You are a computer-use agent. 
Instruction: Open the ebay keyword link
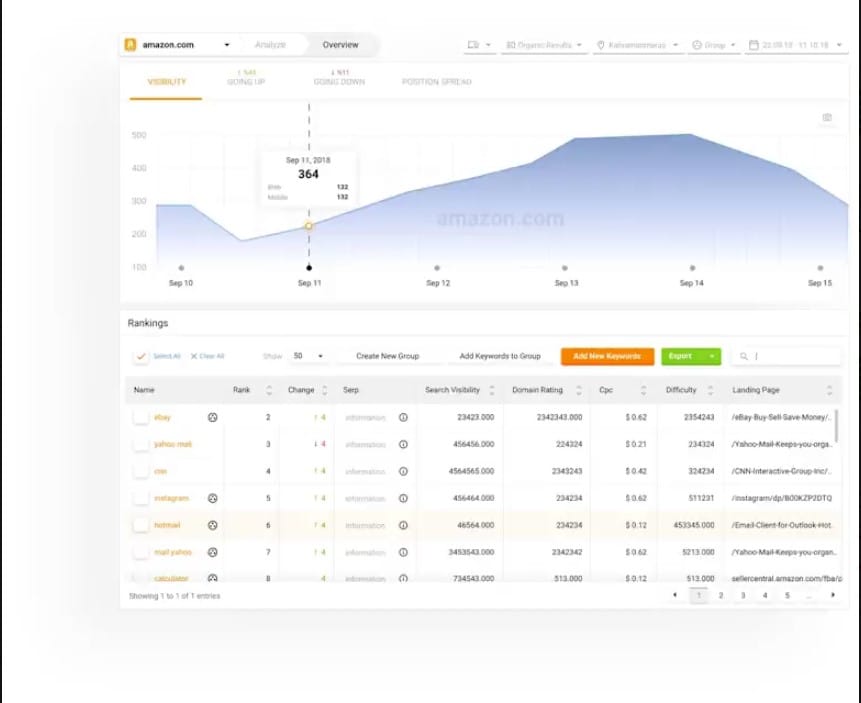point(163,417)
